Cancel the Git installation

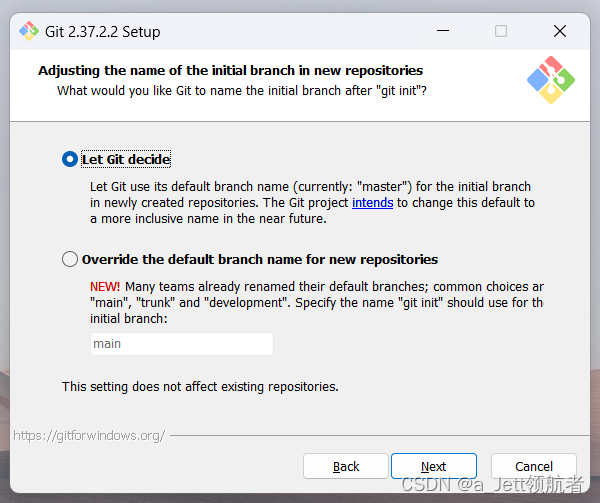point(533,466)
